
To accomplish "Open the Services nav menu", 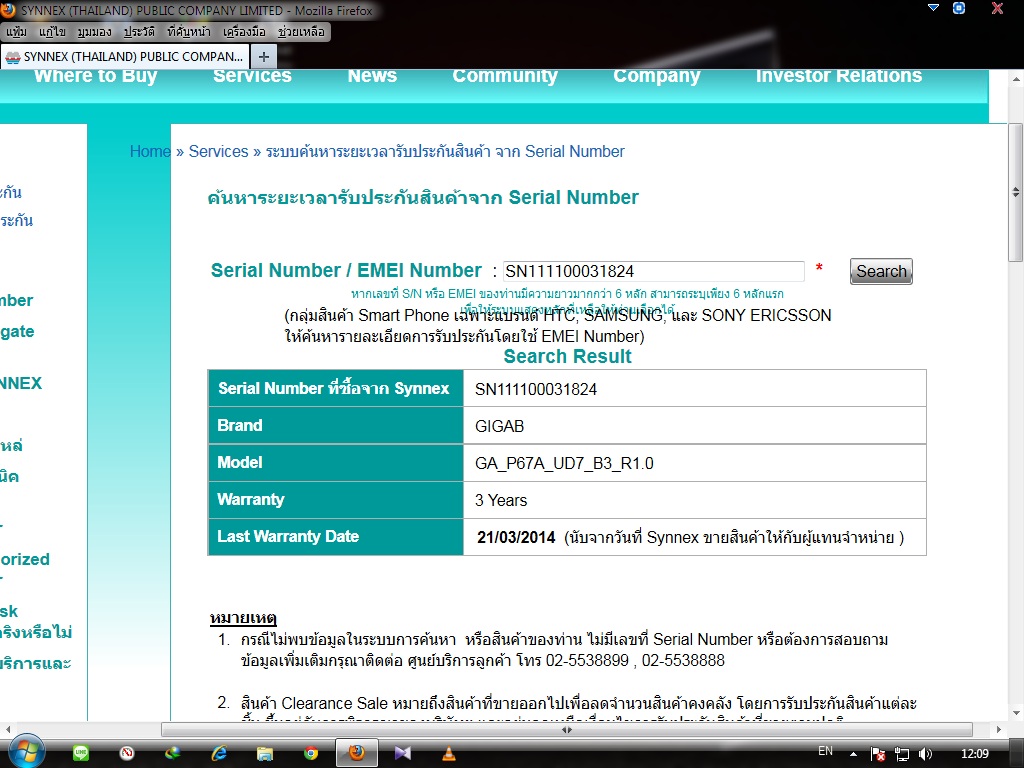I will (252, 76).
